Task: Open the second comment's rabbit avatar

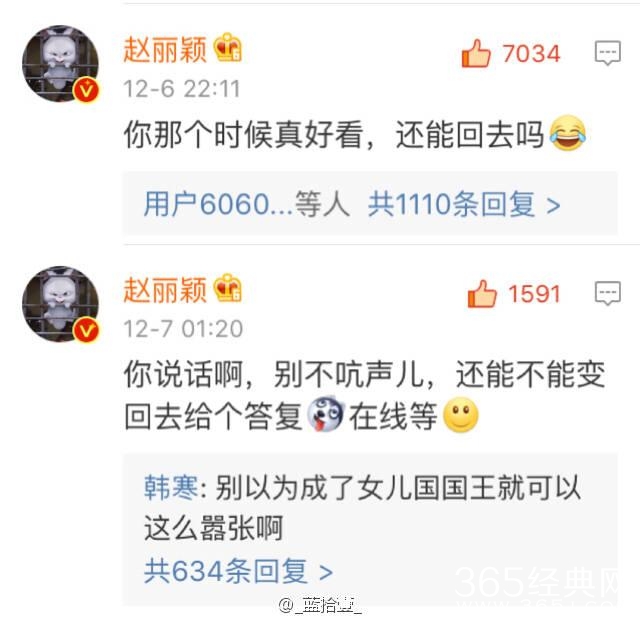Action: pos(60,304)
